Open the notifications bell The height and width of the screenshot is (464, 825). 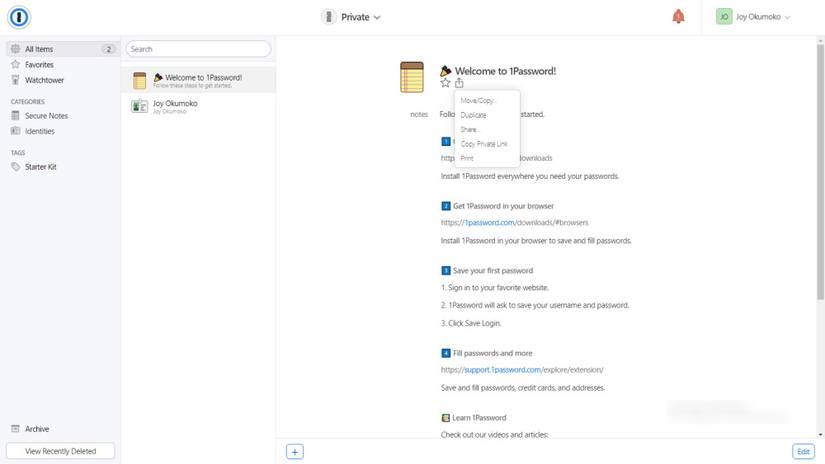pos(678,17)
